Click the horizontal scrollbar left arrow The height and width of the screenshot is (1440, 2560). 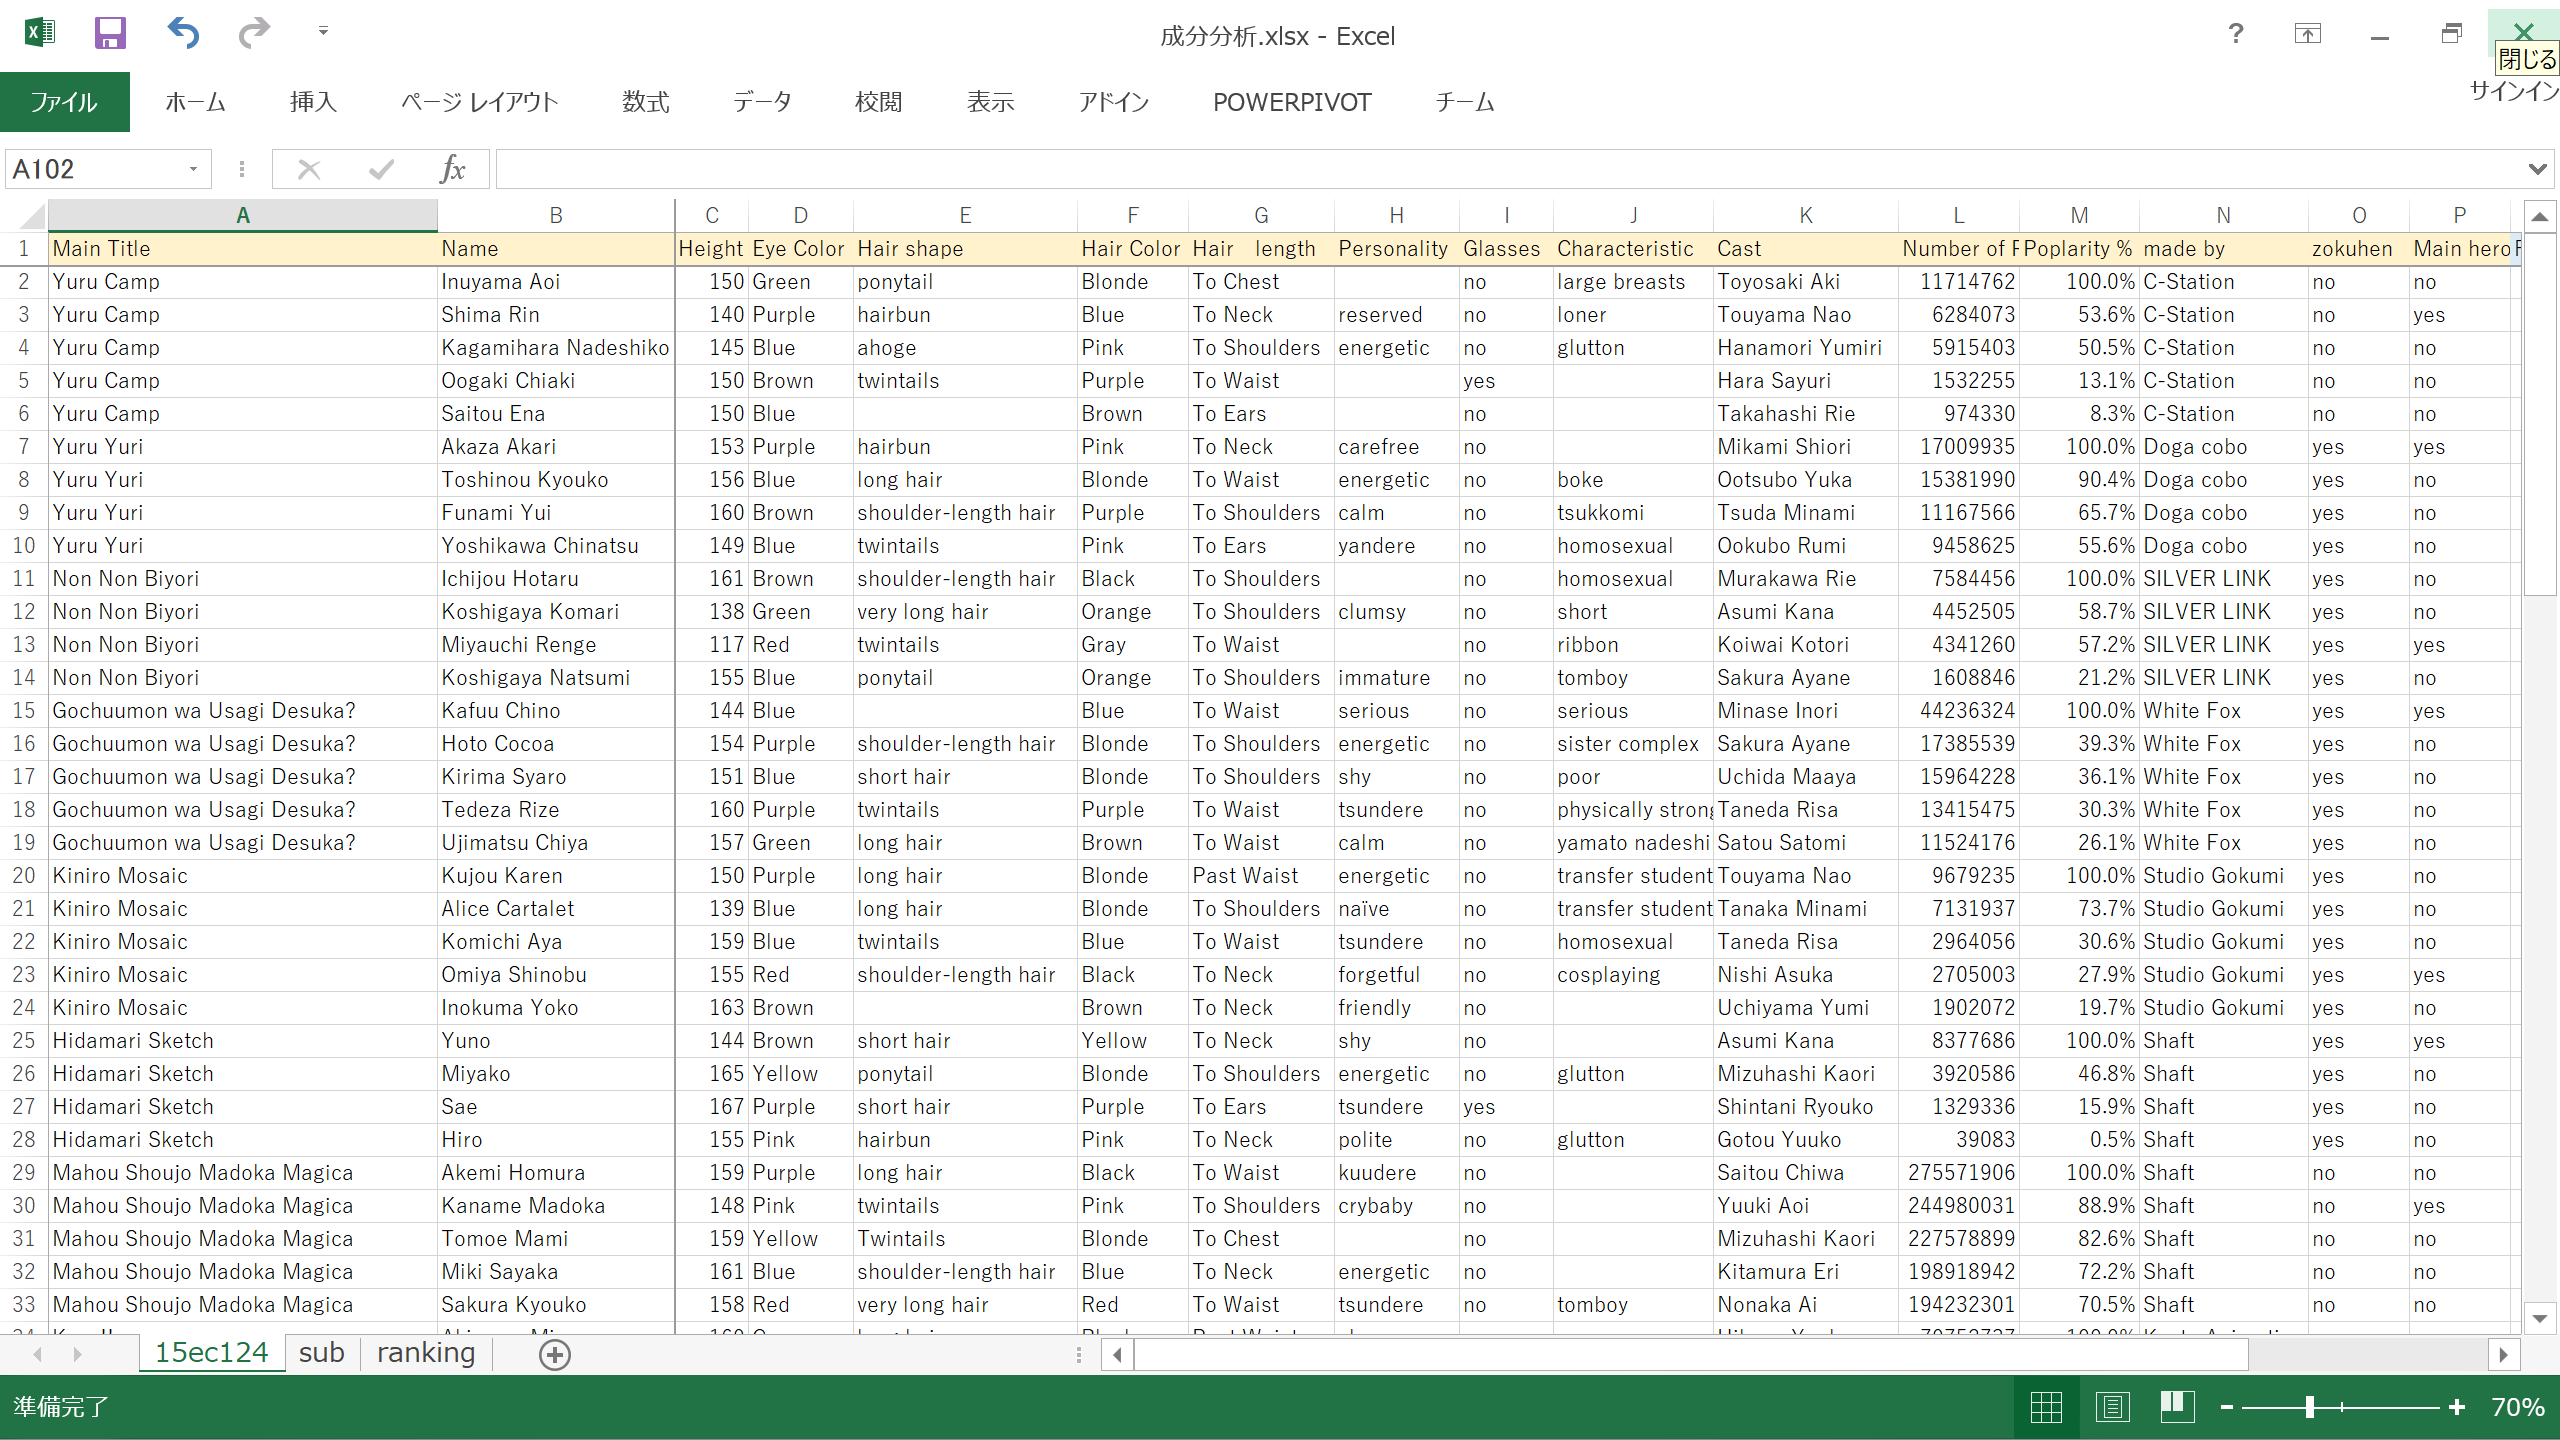(1117, 1355)
